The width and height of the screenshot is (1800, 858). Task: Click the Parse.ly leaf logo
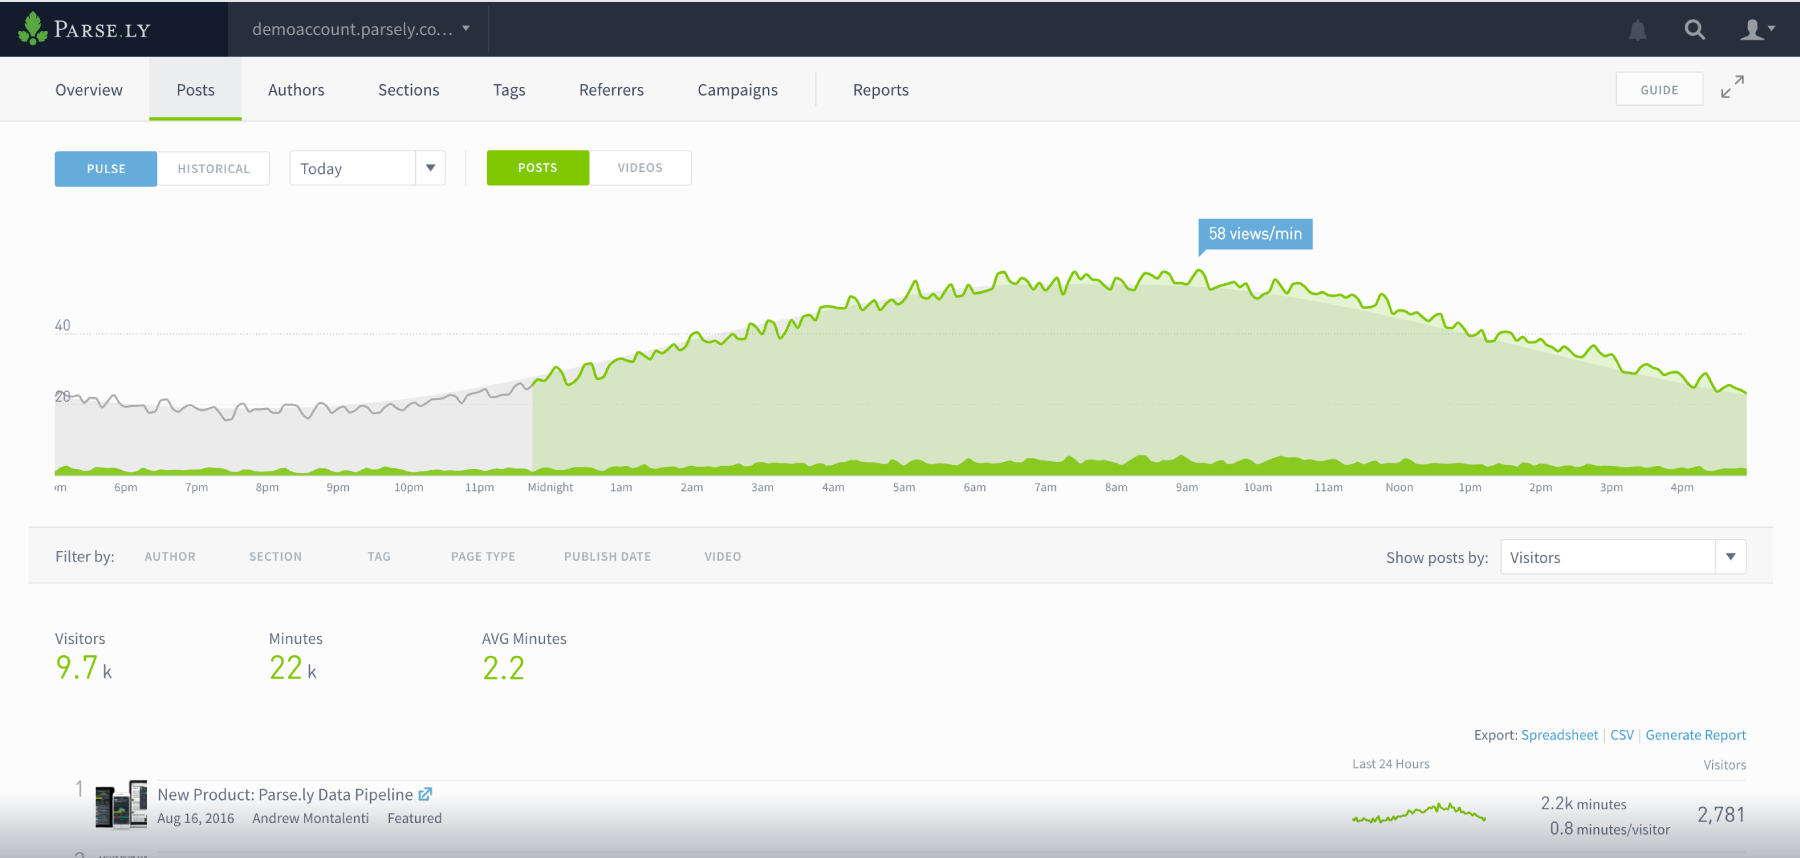(x=33, y=29)
